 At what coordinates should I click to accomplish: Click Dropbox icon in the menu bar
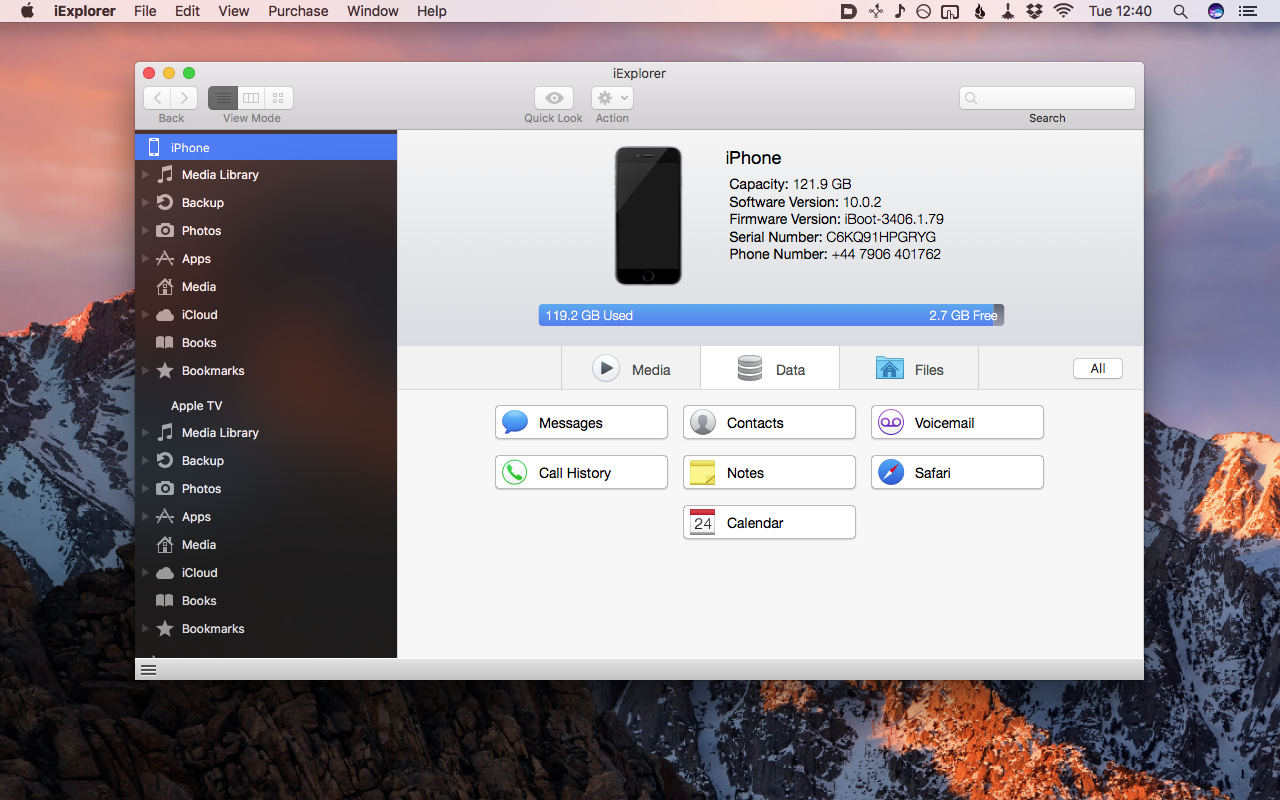pos(1035,11)
